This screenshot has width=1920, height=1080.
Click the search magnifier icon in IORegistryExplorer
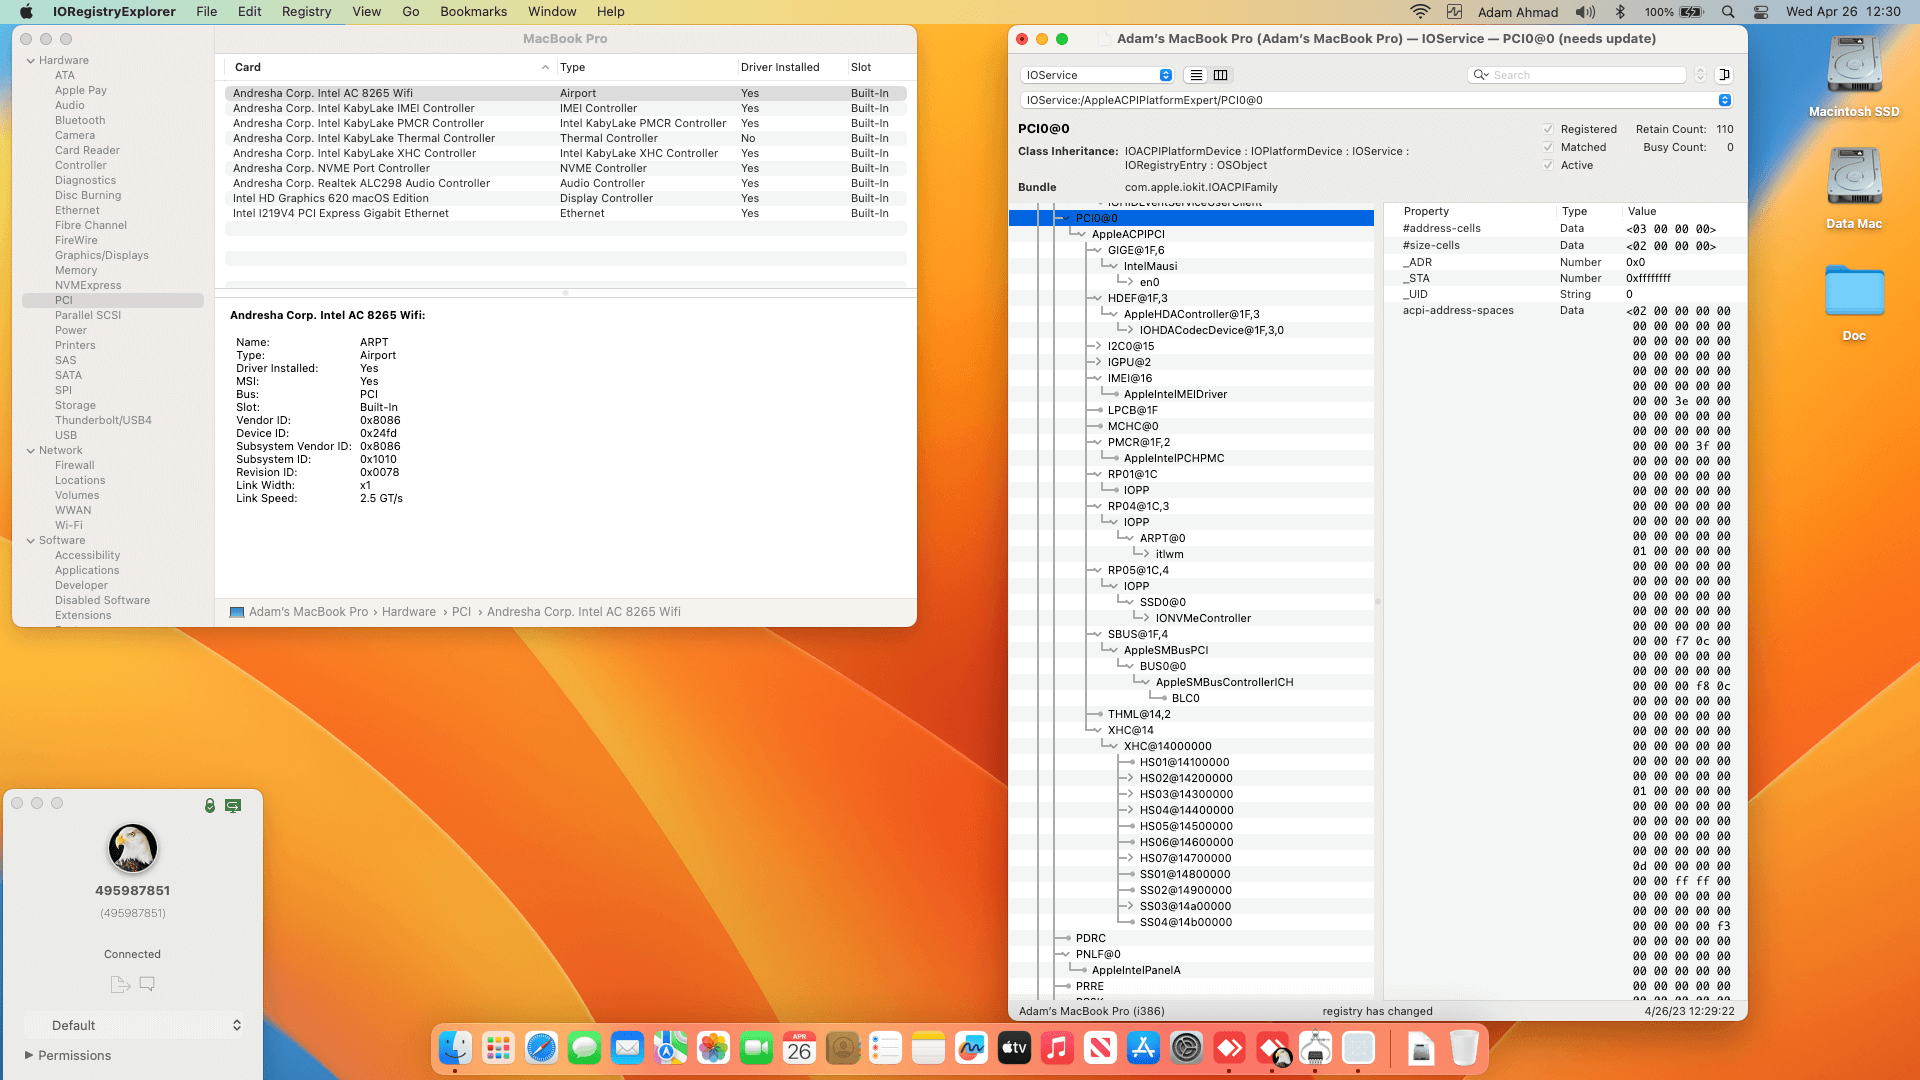click(x=1481, y=75)
